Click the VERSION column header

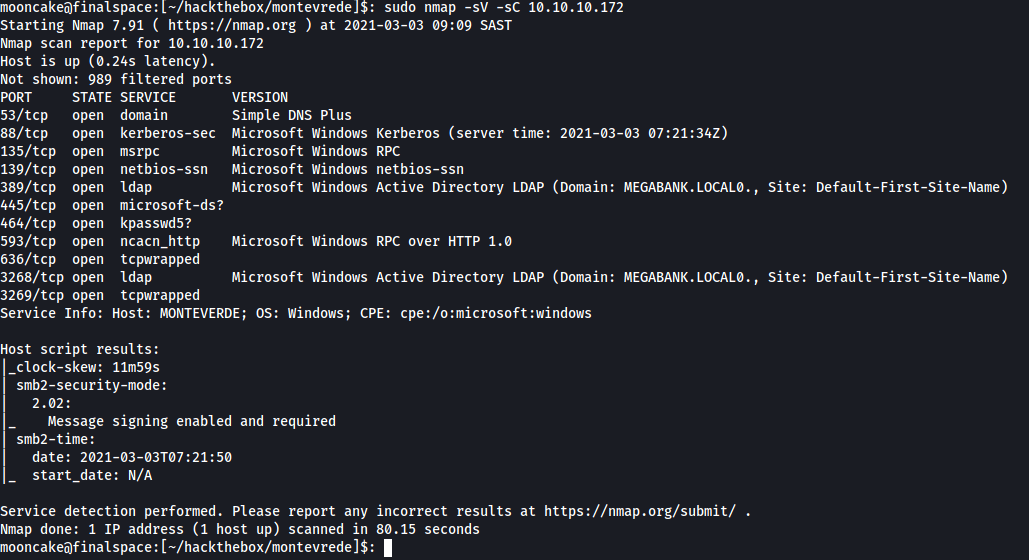pos(260,97)
